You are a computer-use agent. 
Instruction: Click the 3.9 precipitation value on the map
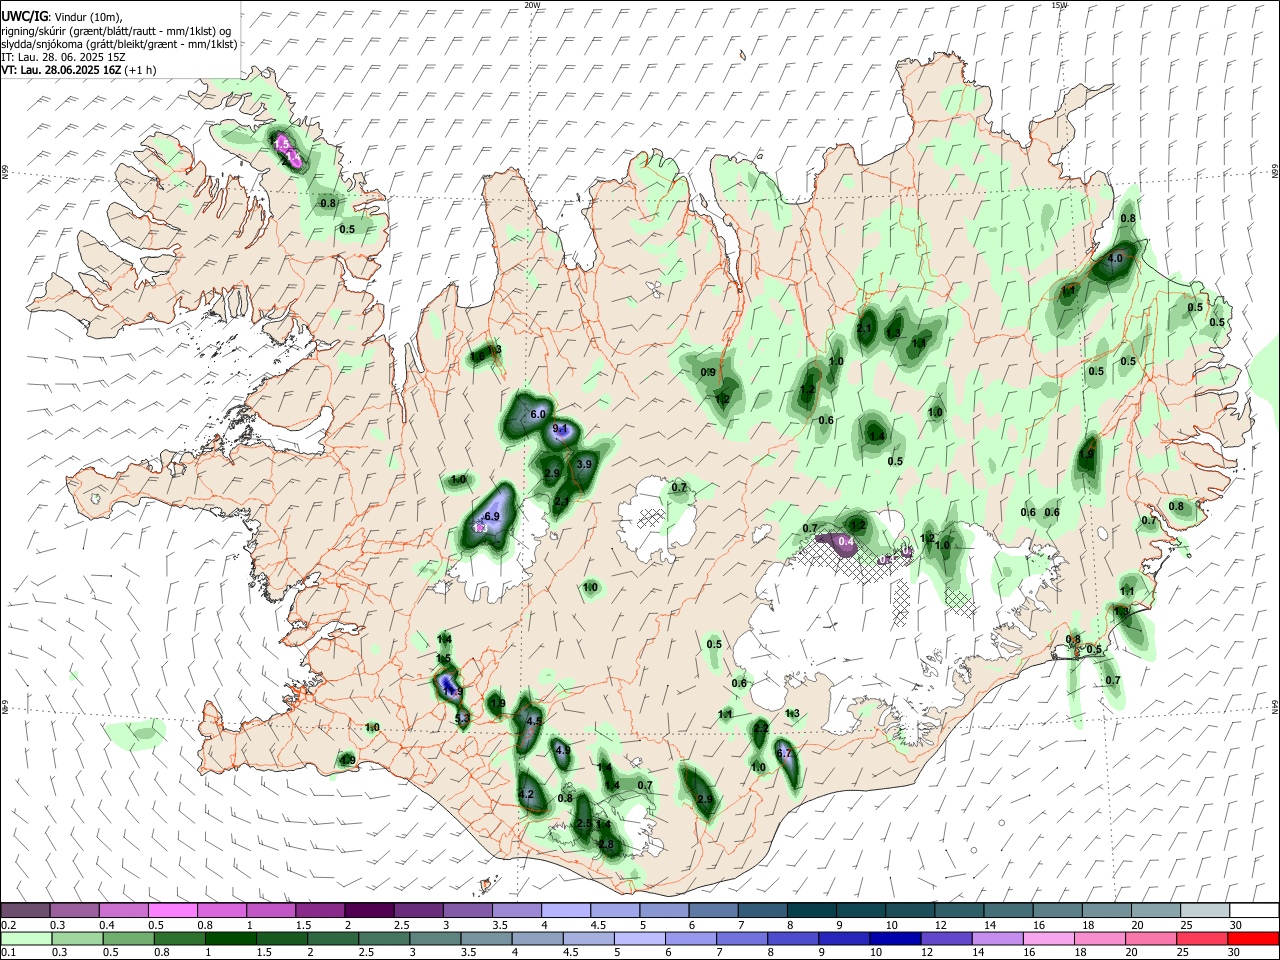click(x=585, y=464)
